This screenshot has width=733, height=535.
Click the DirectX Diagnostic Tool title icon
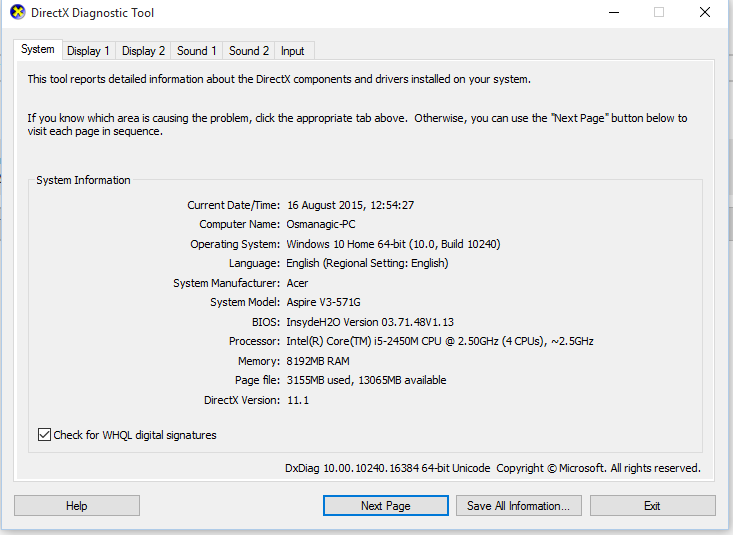point(17,12)
